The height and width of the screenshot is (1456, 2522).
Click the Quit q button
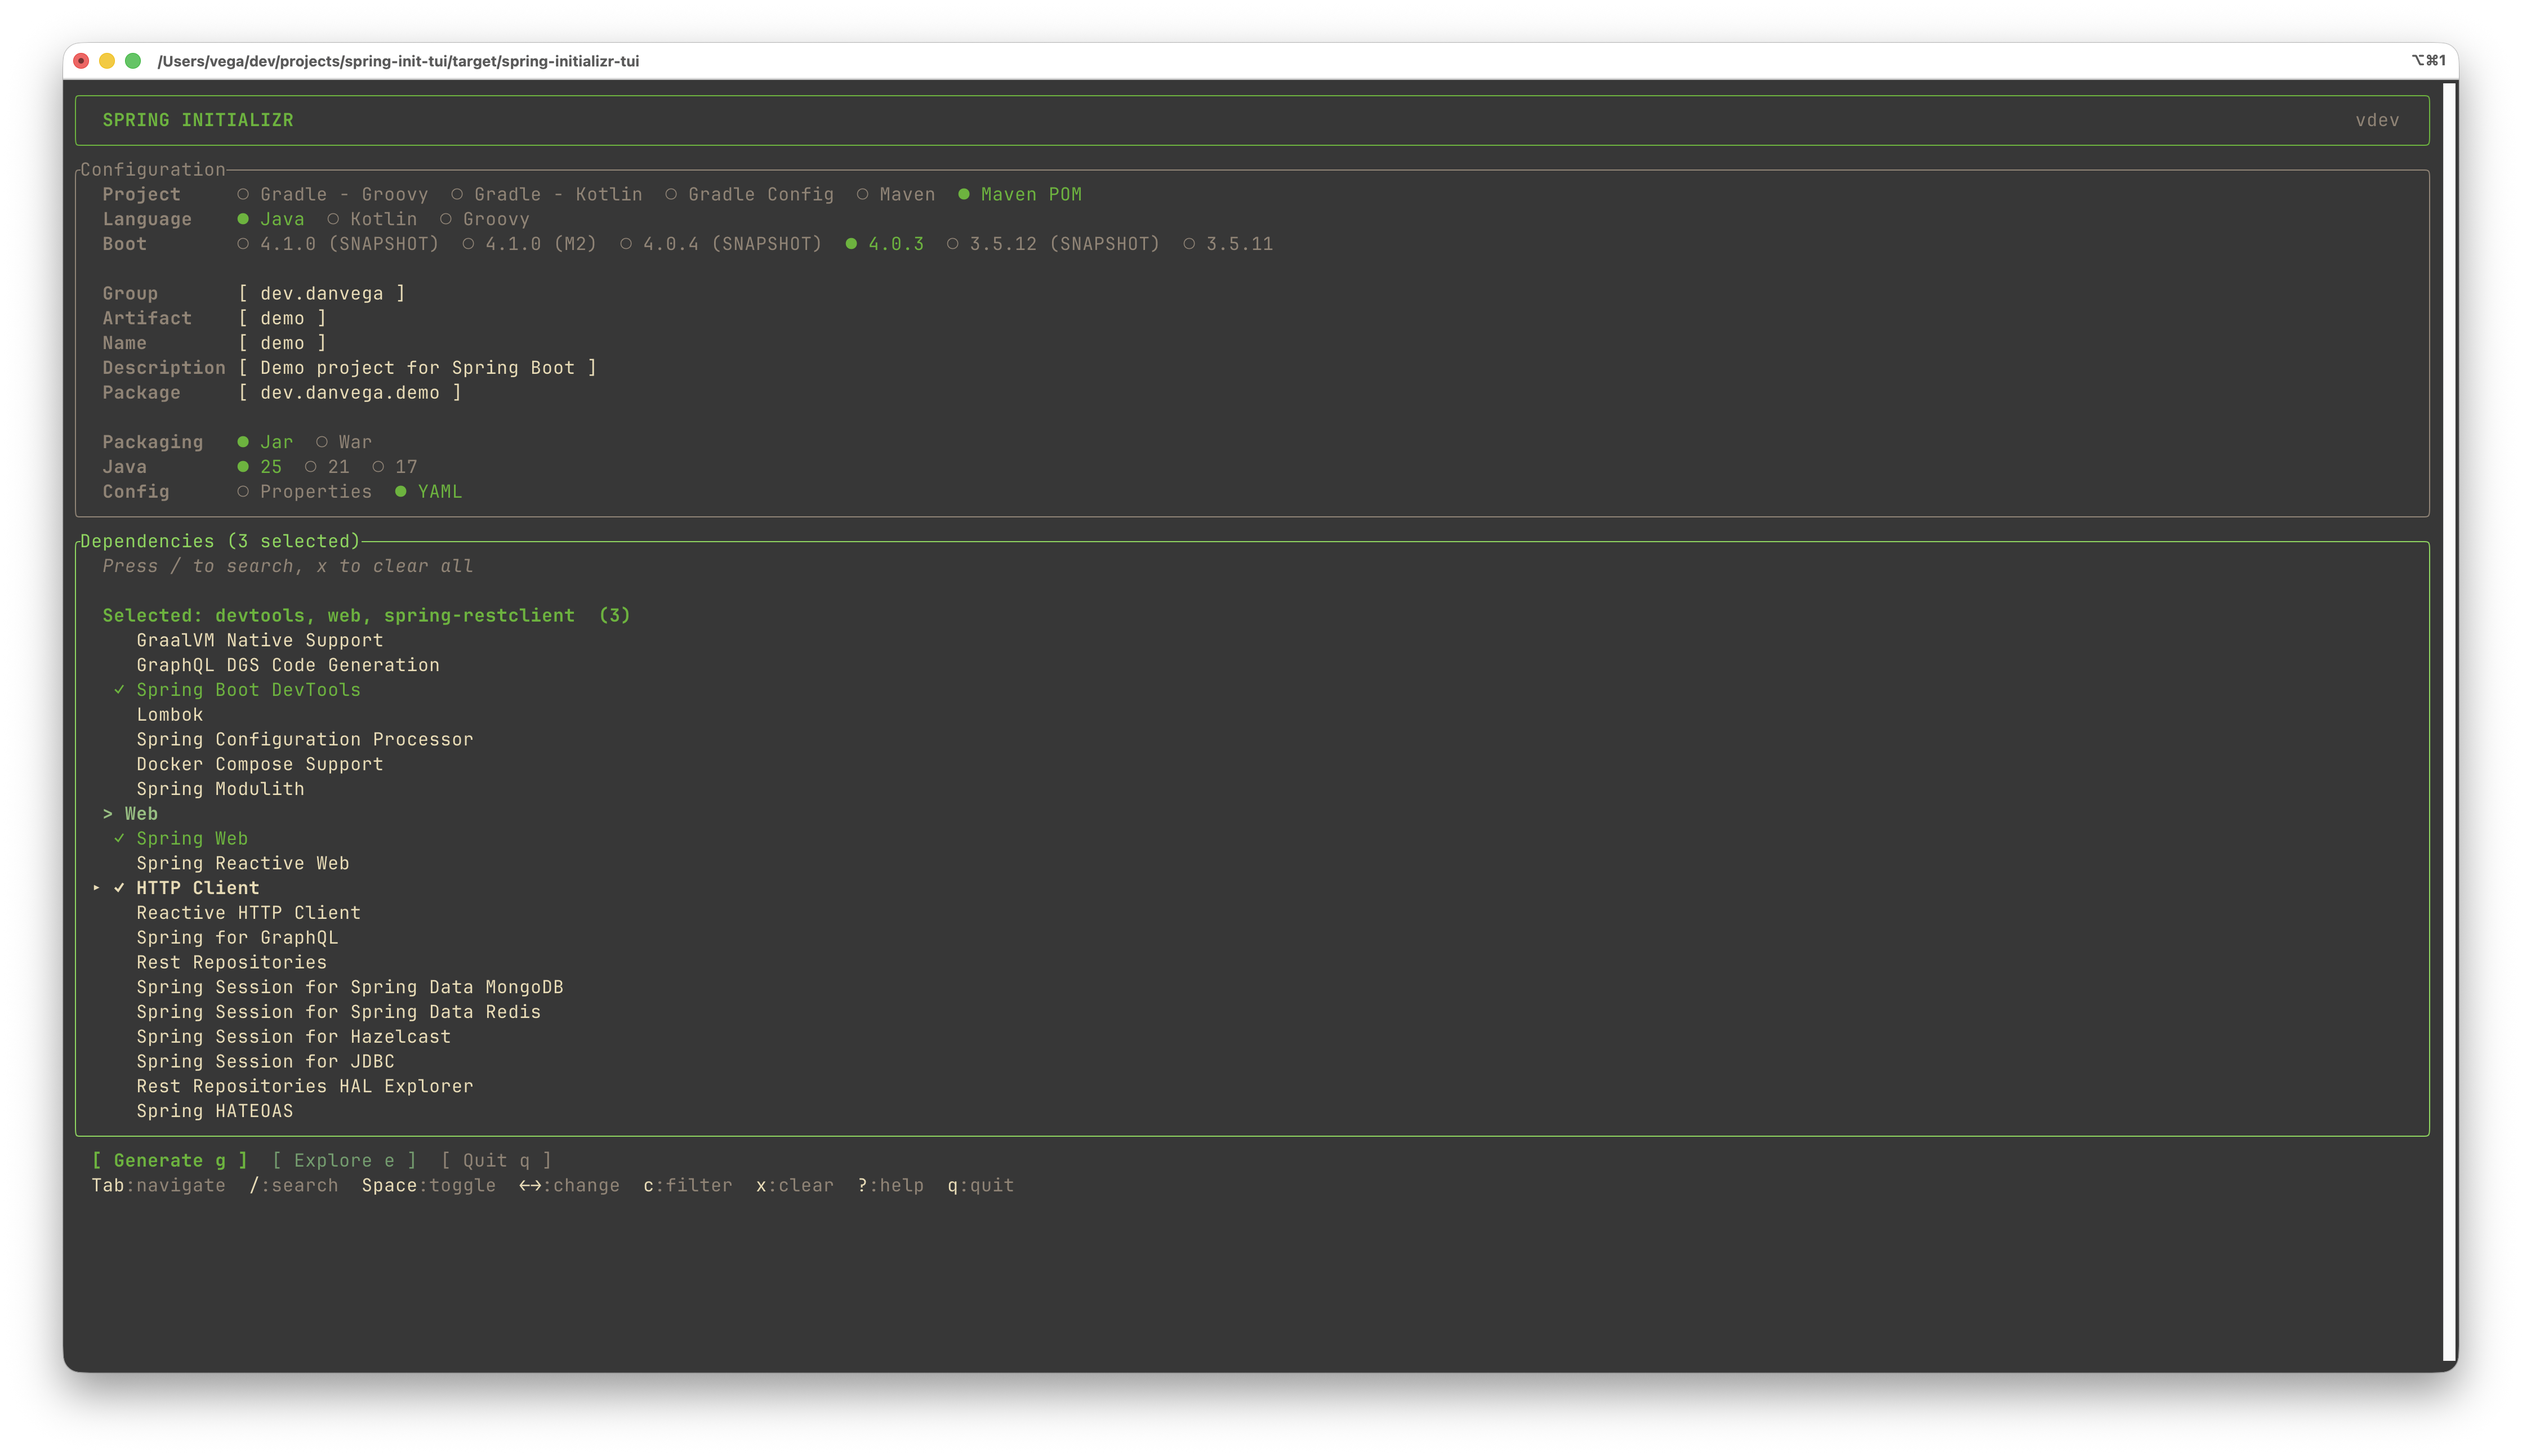point(496,1160)
